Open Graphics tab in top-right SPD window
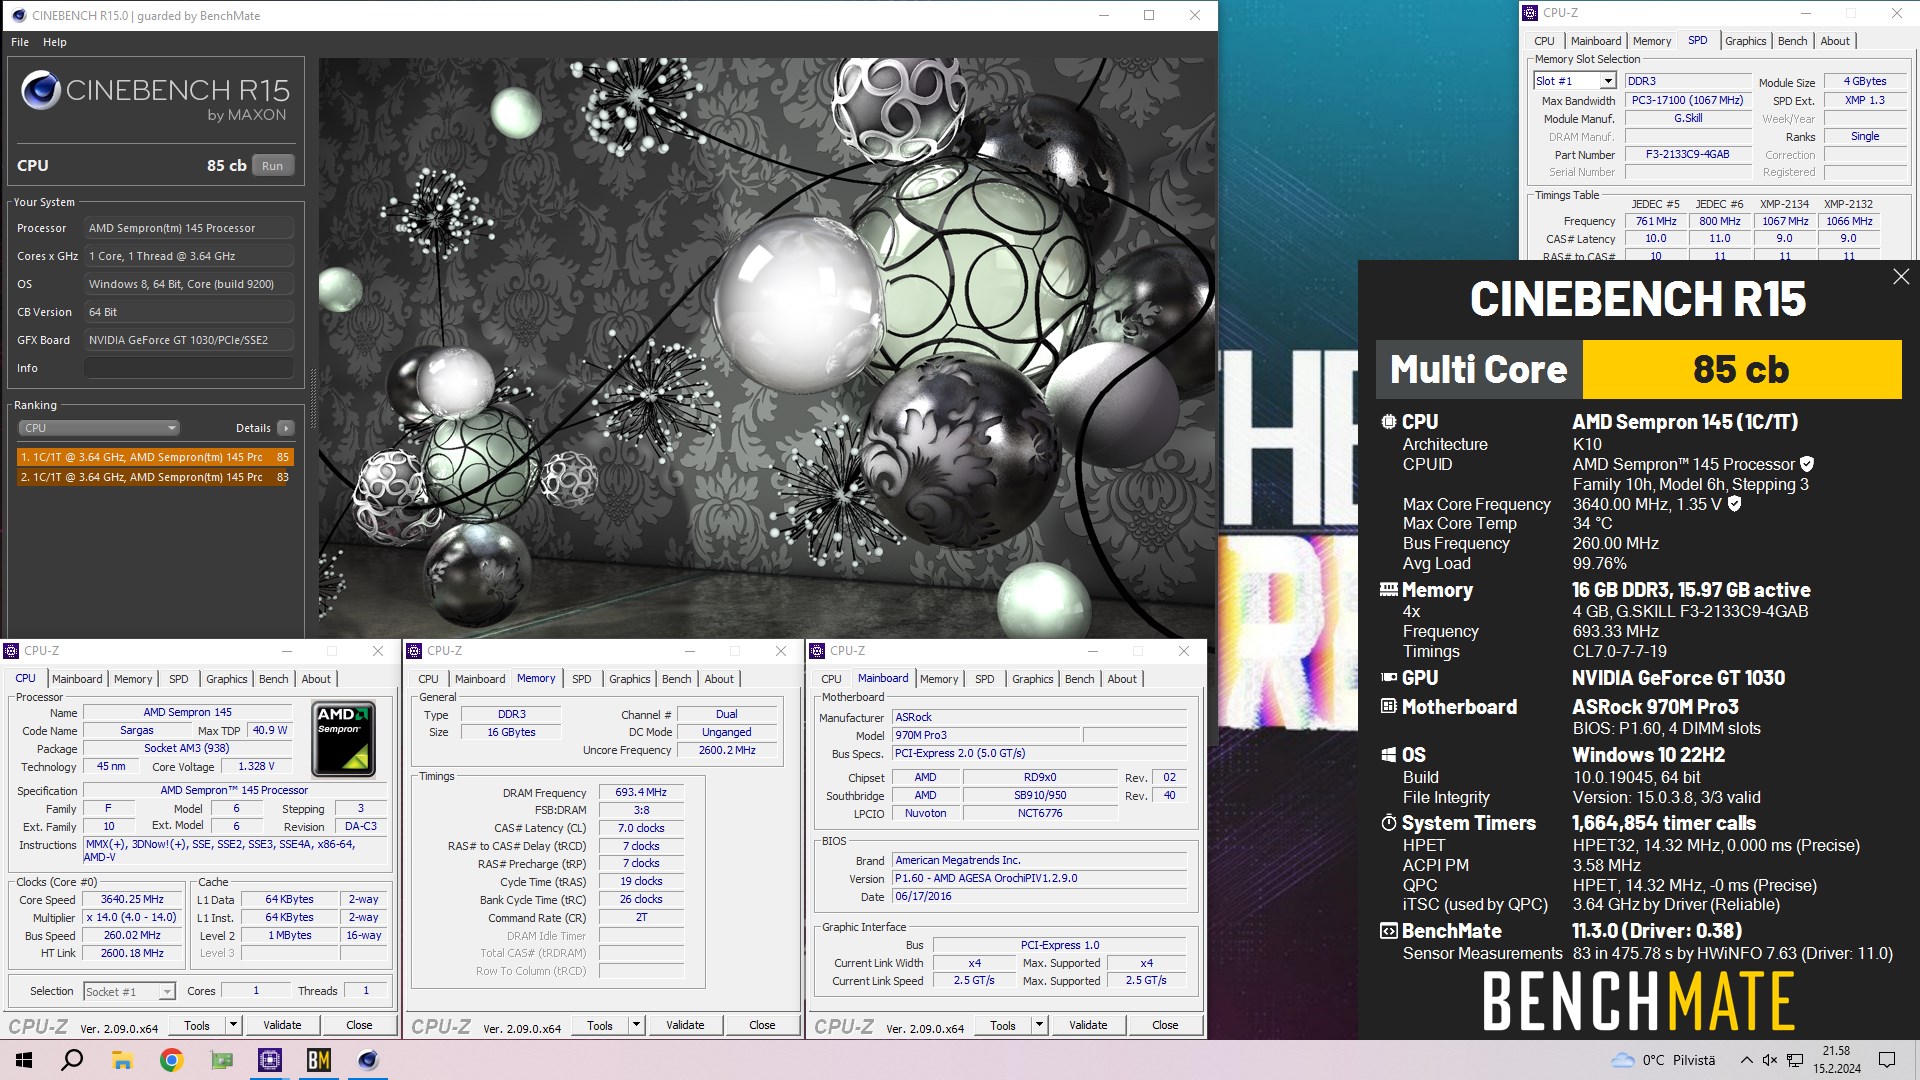 [1745, 41]
